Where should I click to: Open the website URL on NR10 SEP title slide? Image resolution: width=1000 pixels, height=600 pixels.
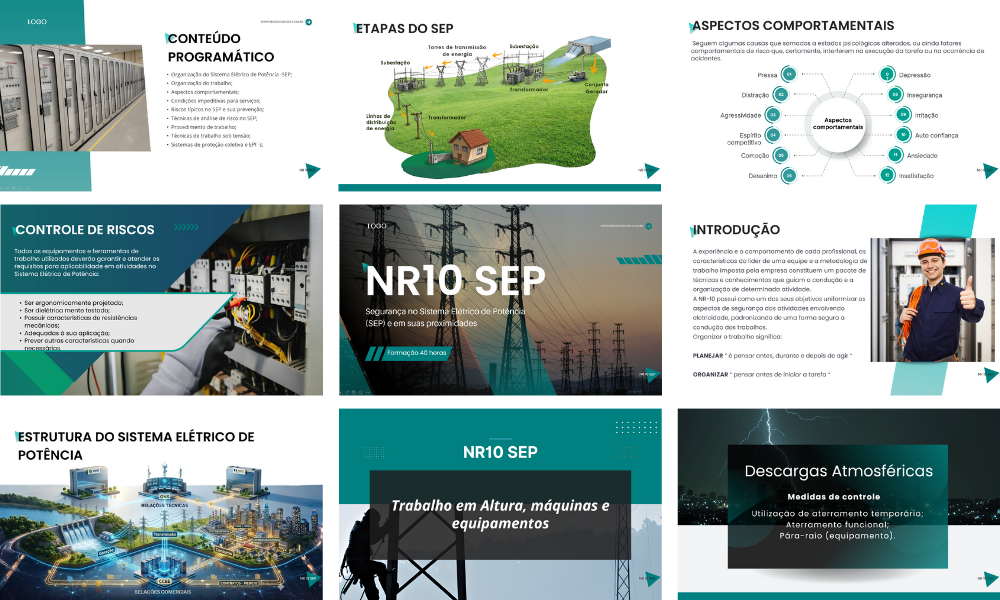pyautogui.click(x=621, y=226)
